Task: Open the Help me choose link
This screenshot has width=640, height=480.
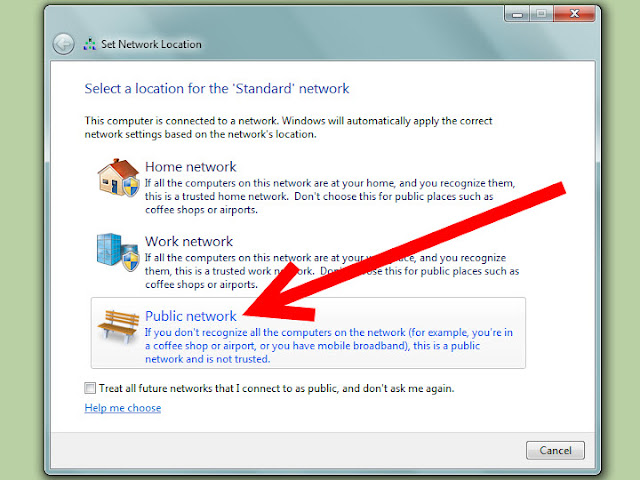Action: coord(122,408)
